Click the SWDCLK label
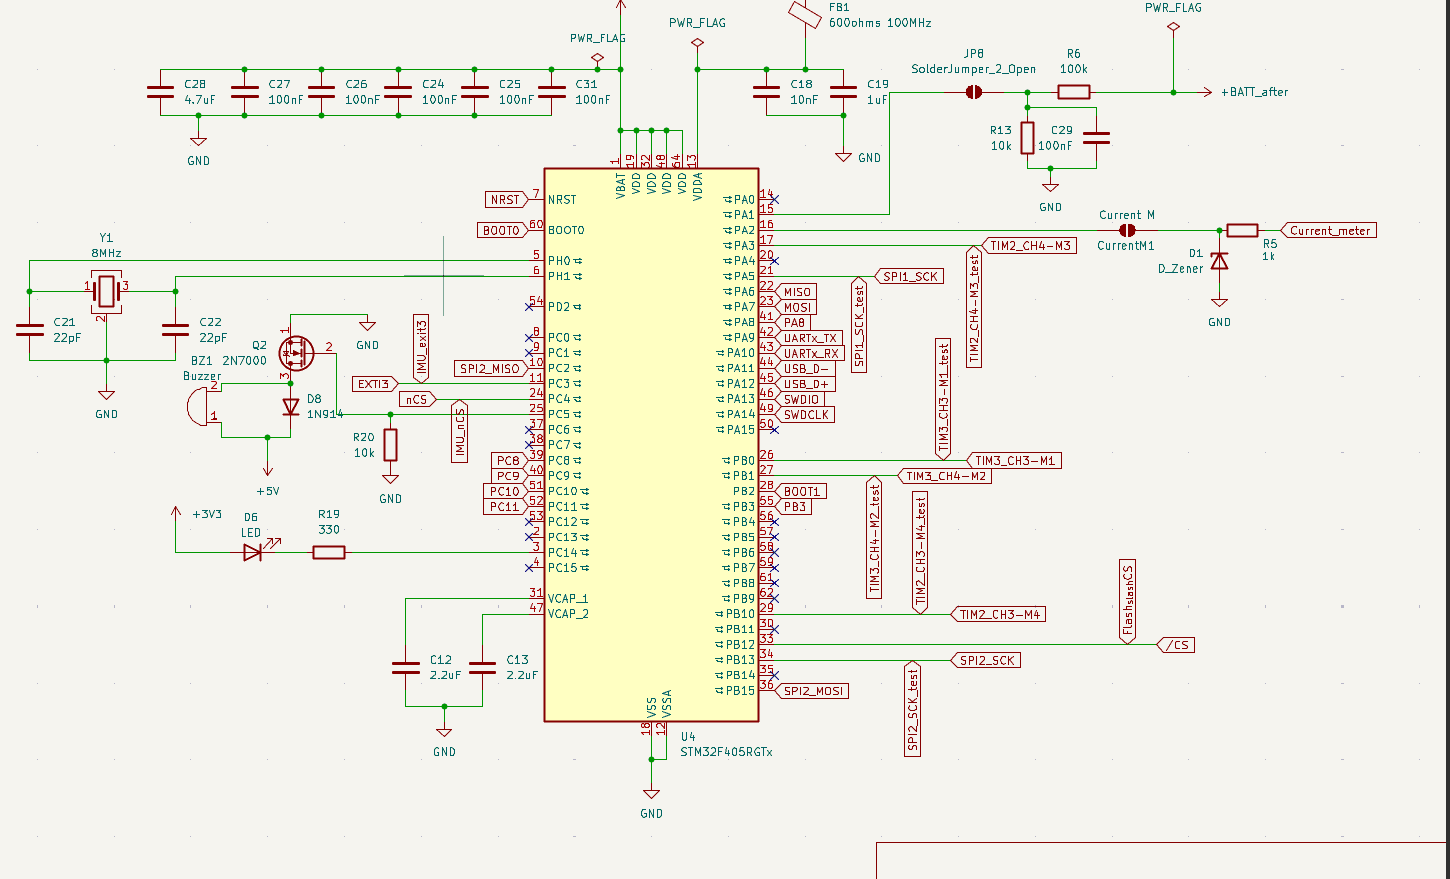This screenshot has width=1450, height=879. pyautogui.click(x=804, y=415)
